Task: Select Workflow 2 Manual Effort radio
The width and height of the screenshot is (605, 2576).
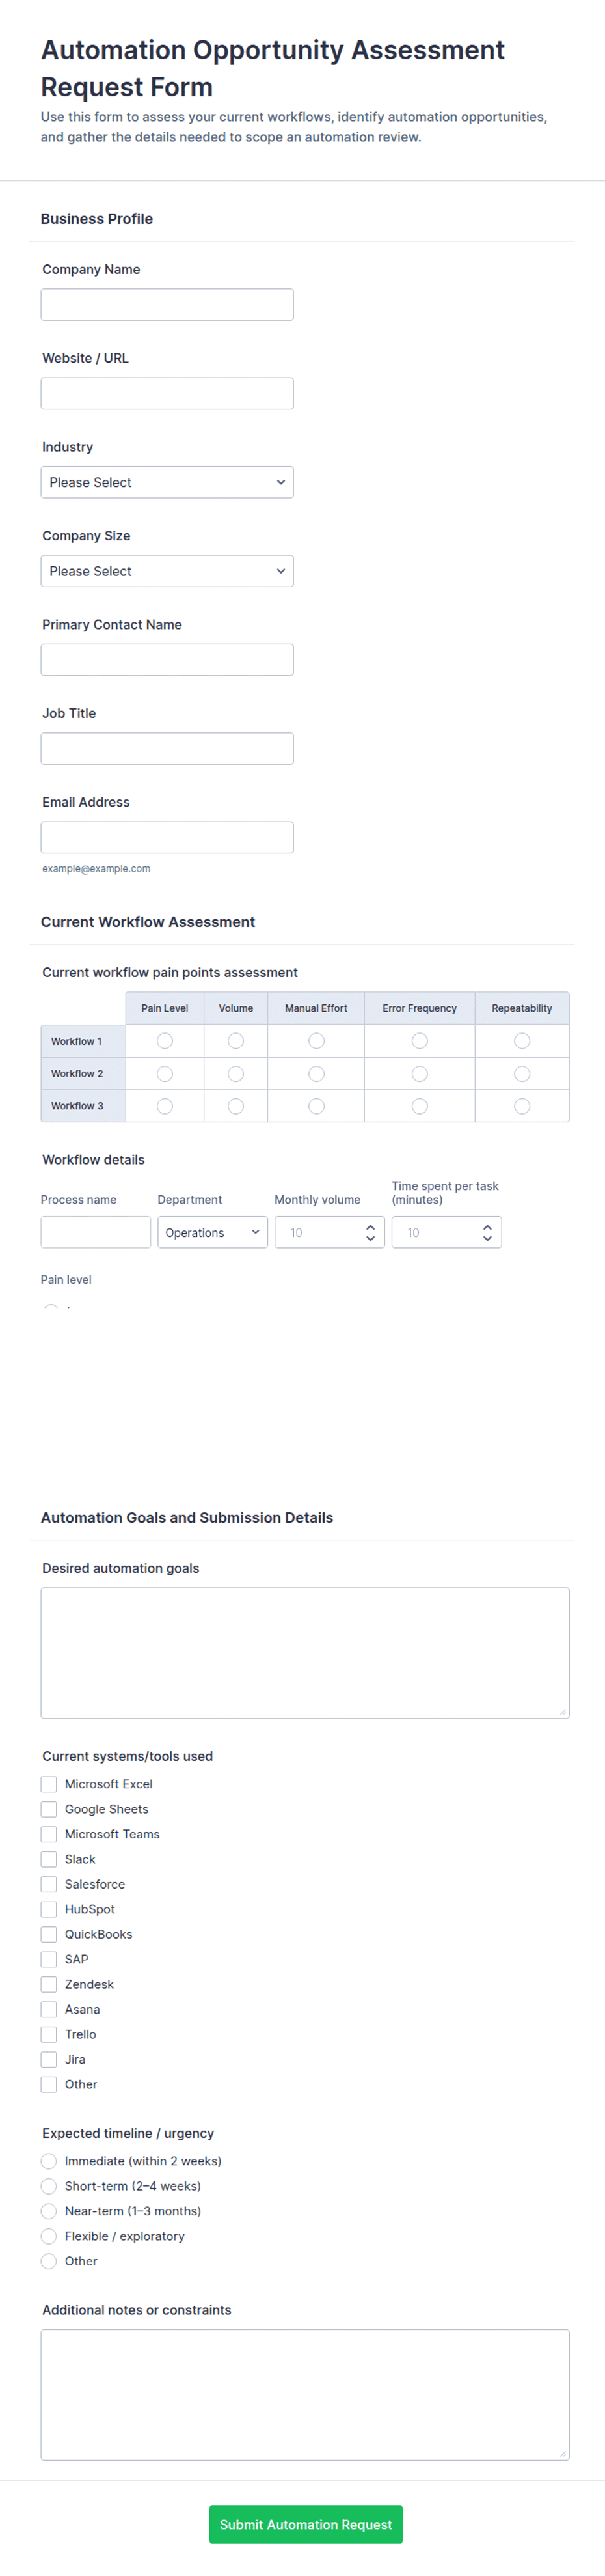Action: click(x=316, y=1074)
